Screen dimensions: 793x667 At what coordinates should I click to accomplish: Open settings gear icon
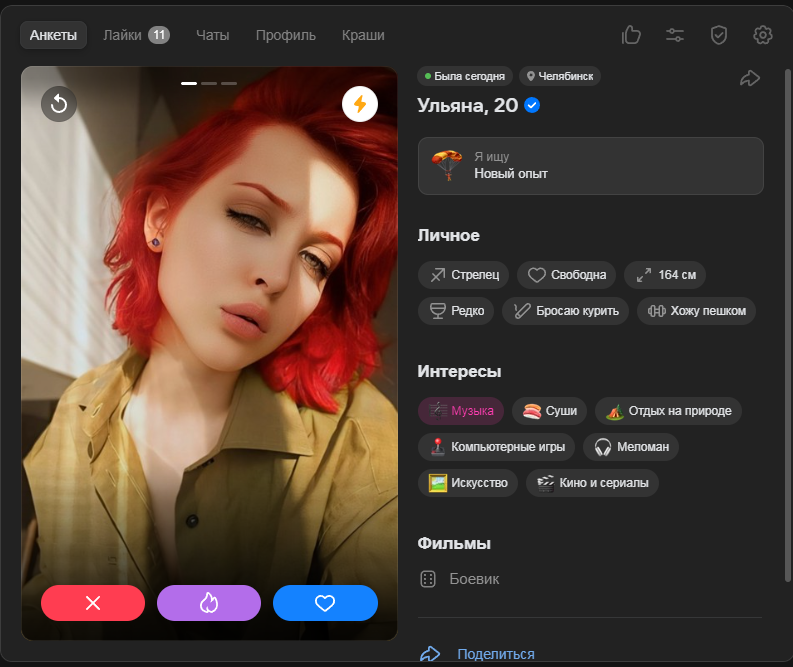[763, 35]
